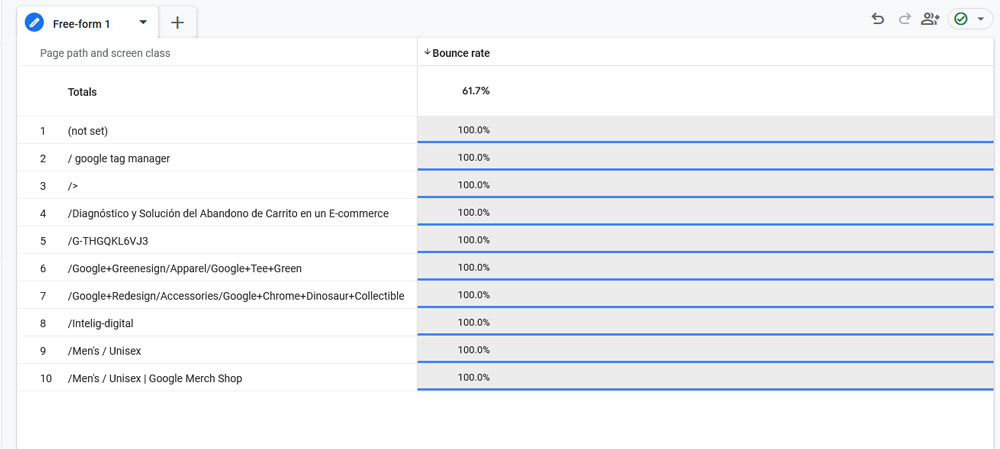Viewport: 1000px width, 449px height.
Task: Toggle the sort arrow beside Bounce rate
Action: coord(428,53)
